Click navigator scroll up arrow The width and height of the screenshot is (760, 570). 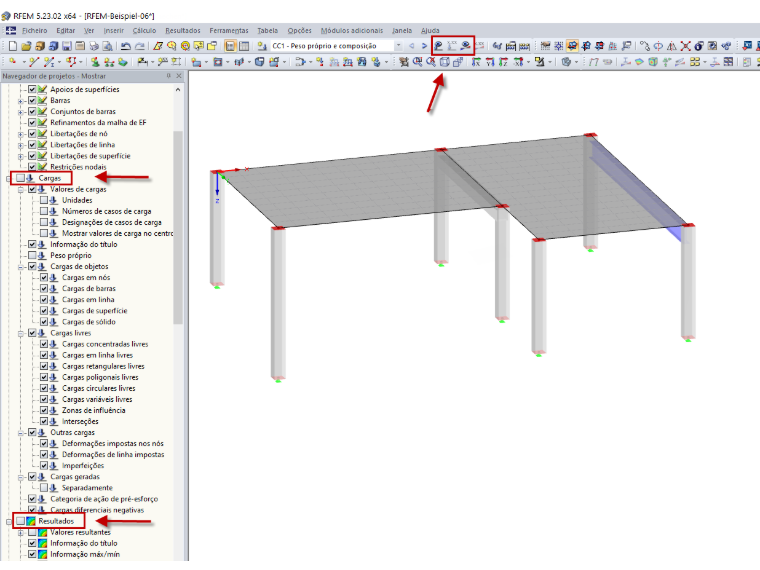178,90
